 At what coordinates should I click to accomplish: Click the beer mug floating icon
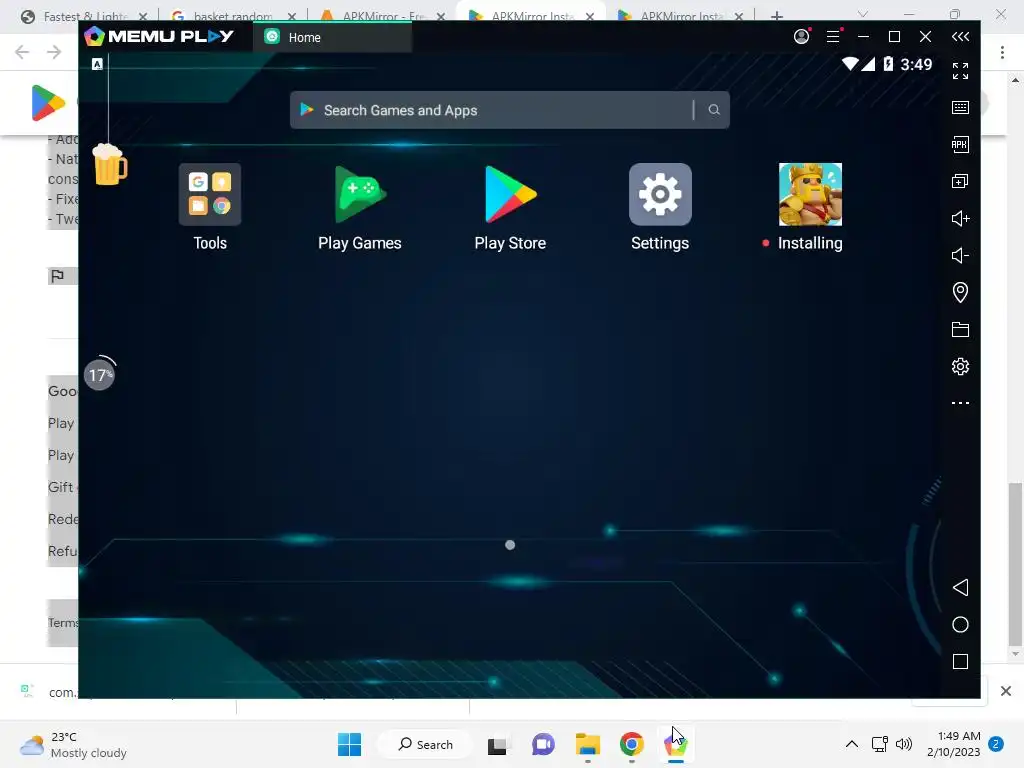click(110, 164)
